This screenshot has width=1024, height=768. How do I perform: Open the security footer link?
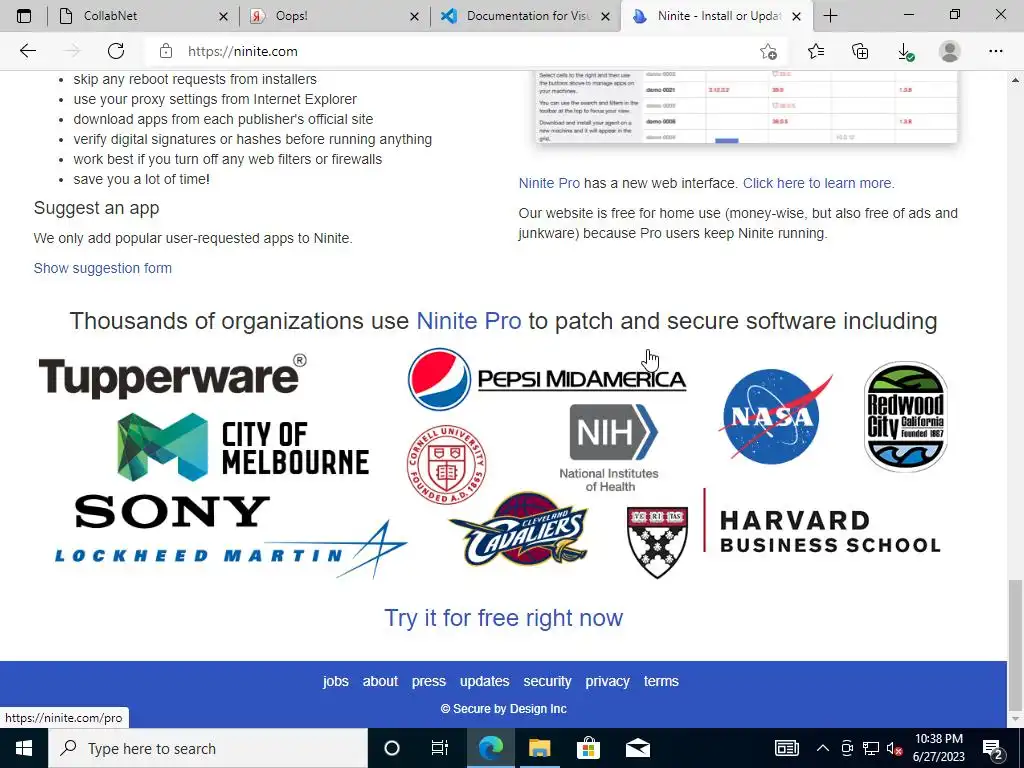click(x=547, y=681)
